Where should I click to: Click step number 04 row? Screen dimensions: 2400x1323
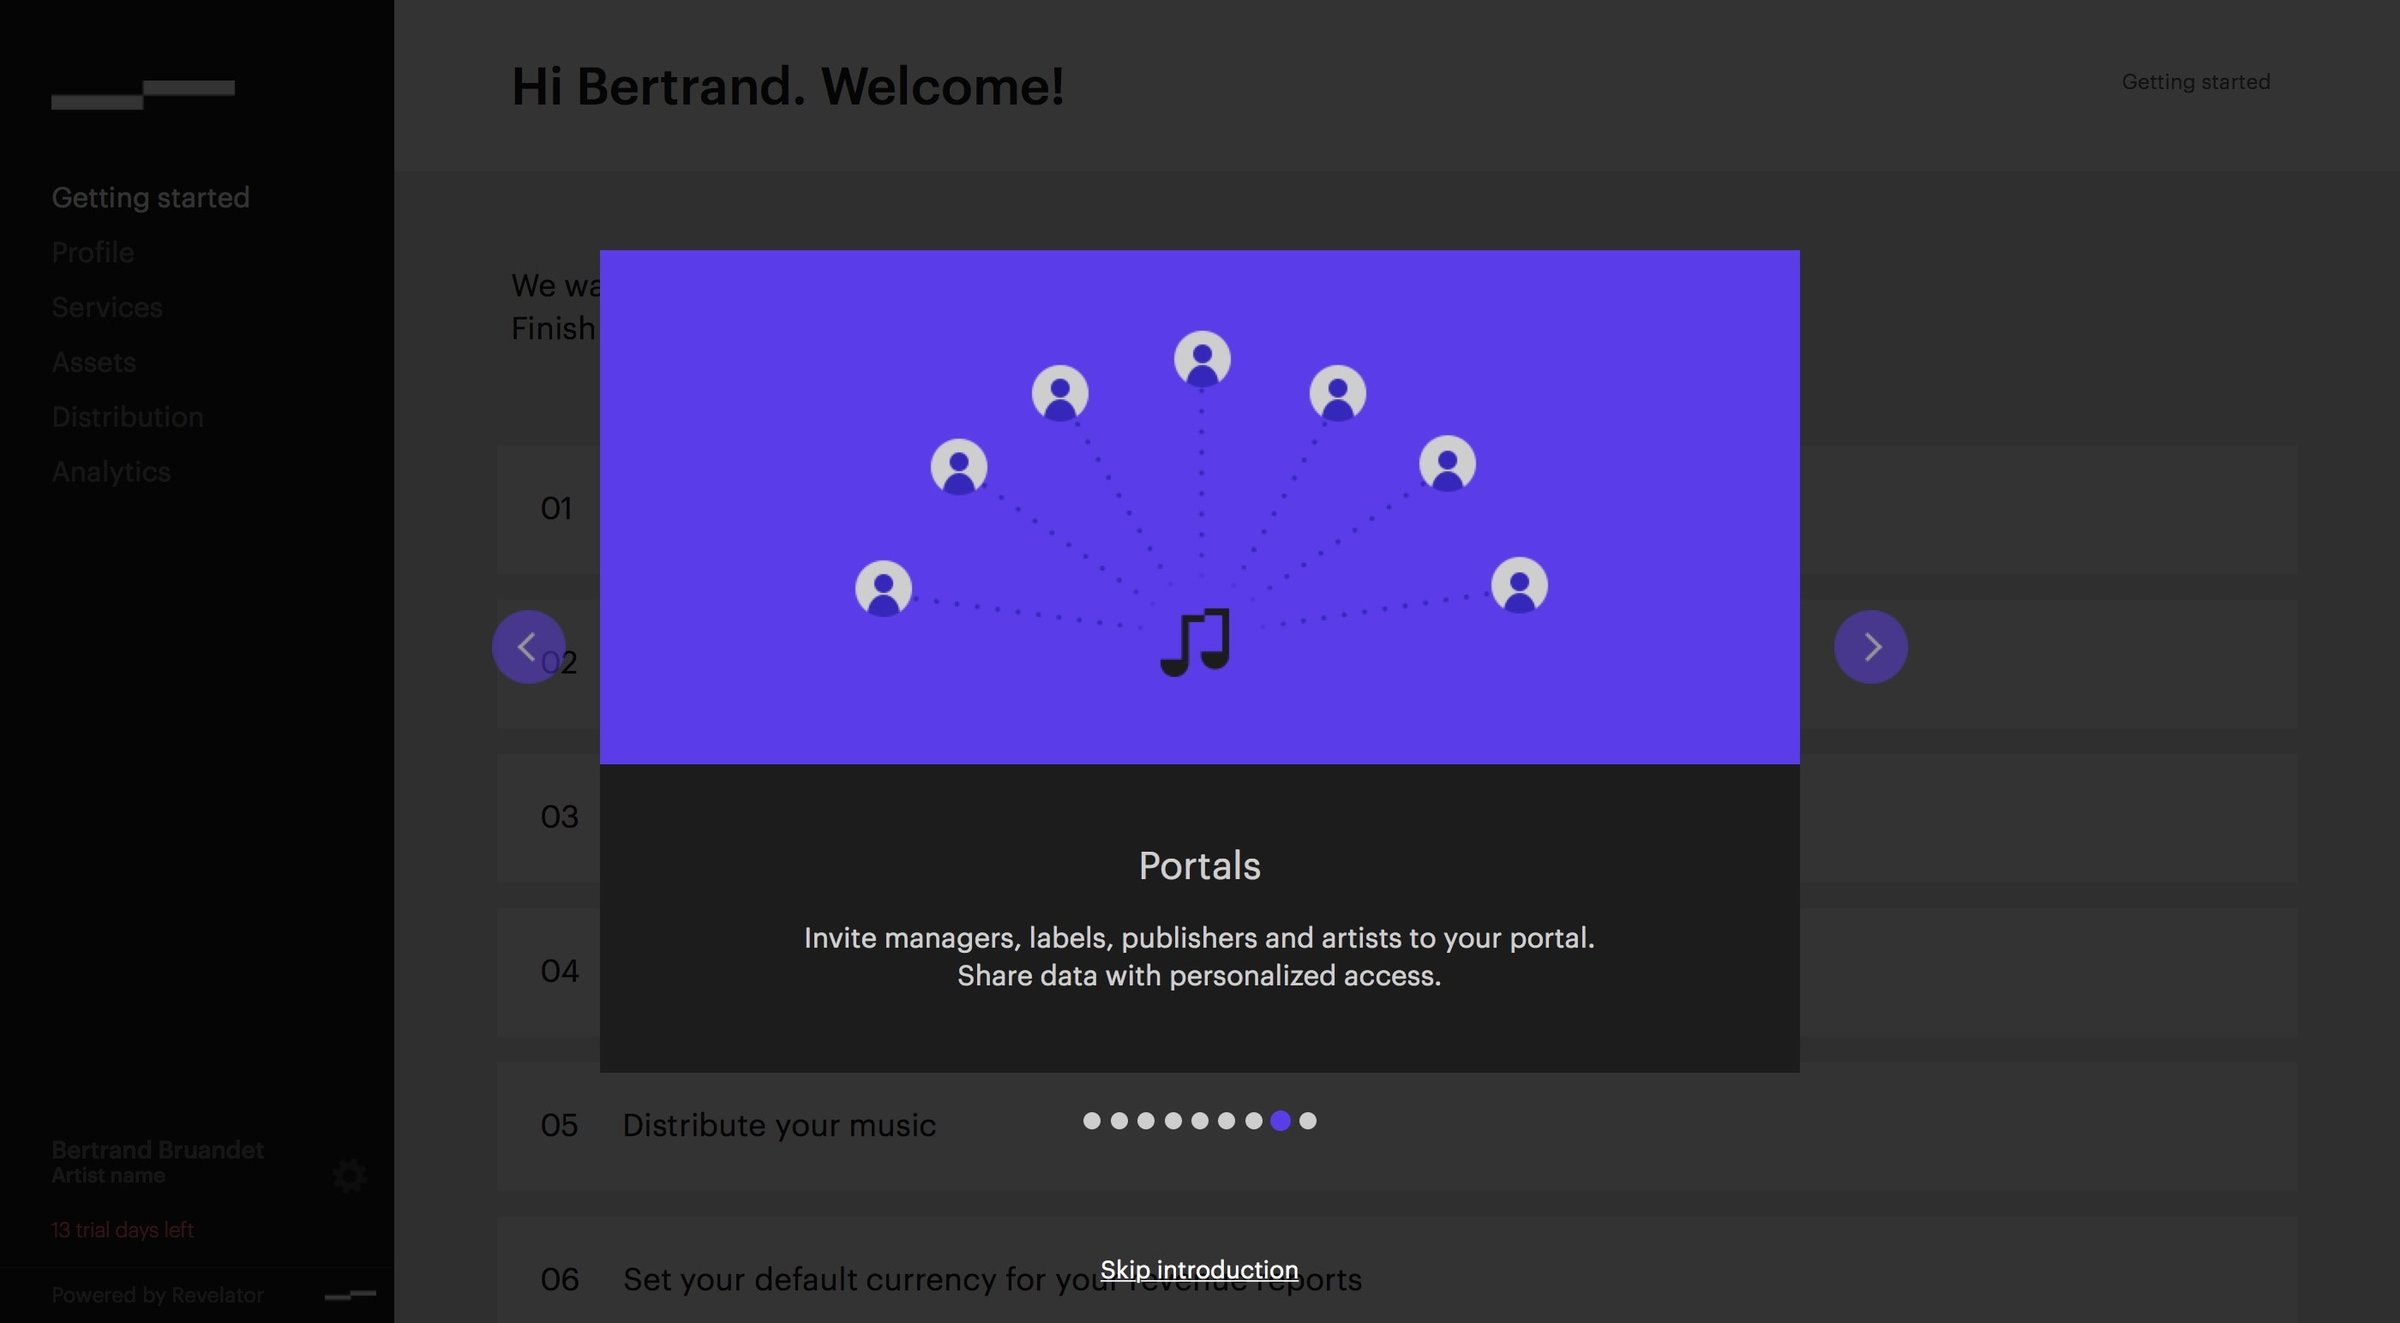click(1397, 971)
